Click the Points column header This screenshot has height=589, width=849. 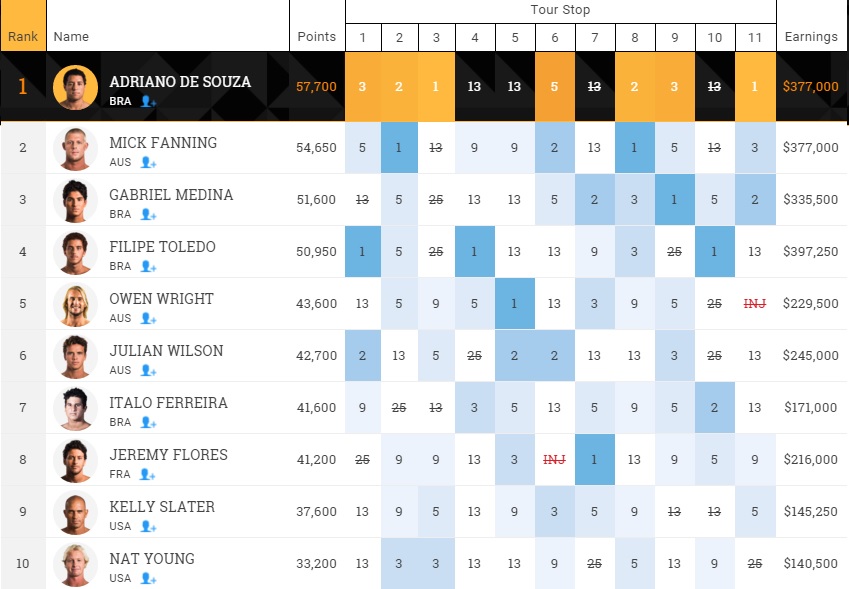(x=317, y=37)
